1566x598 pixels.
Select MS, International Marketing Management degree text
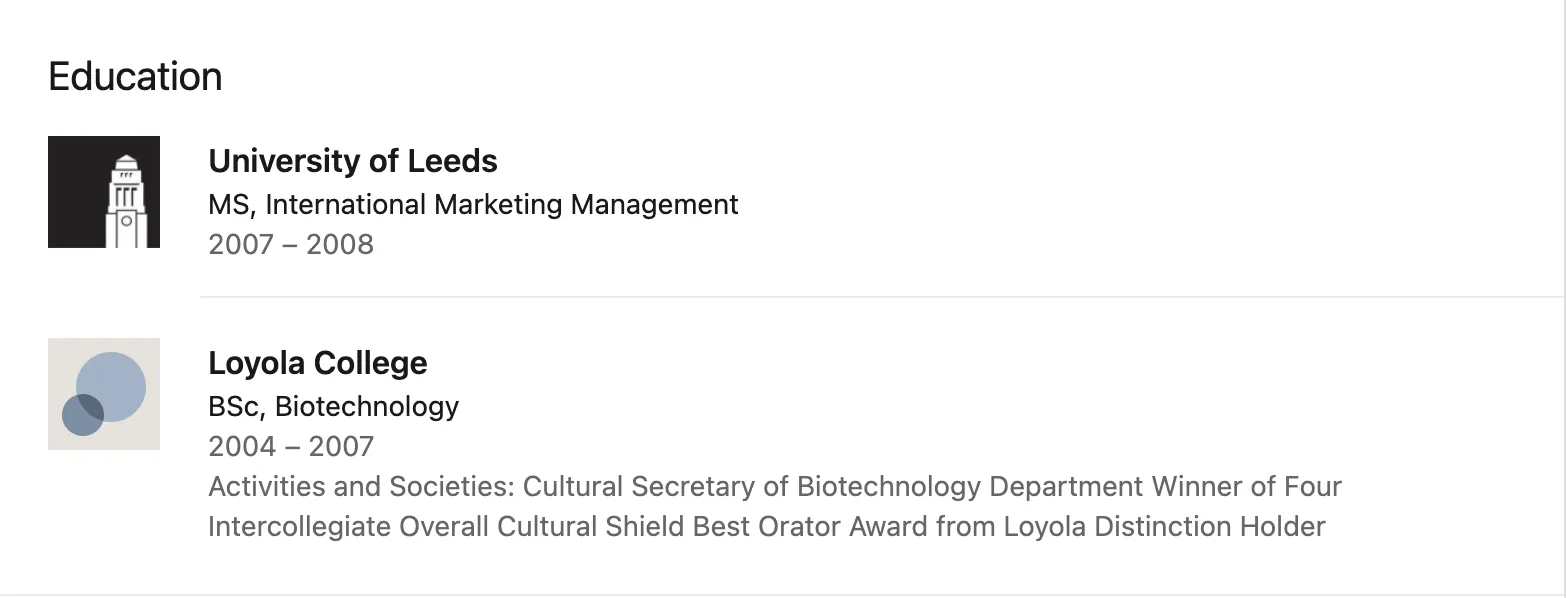473,205
